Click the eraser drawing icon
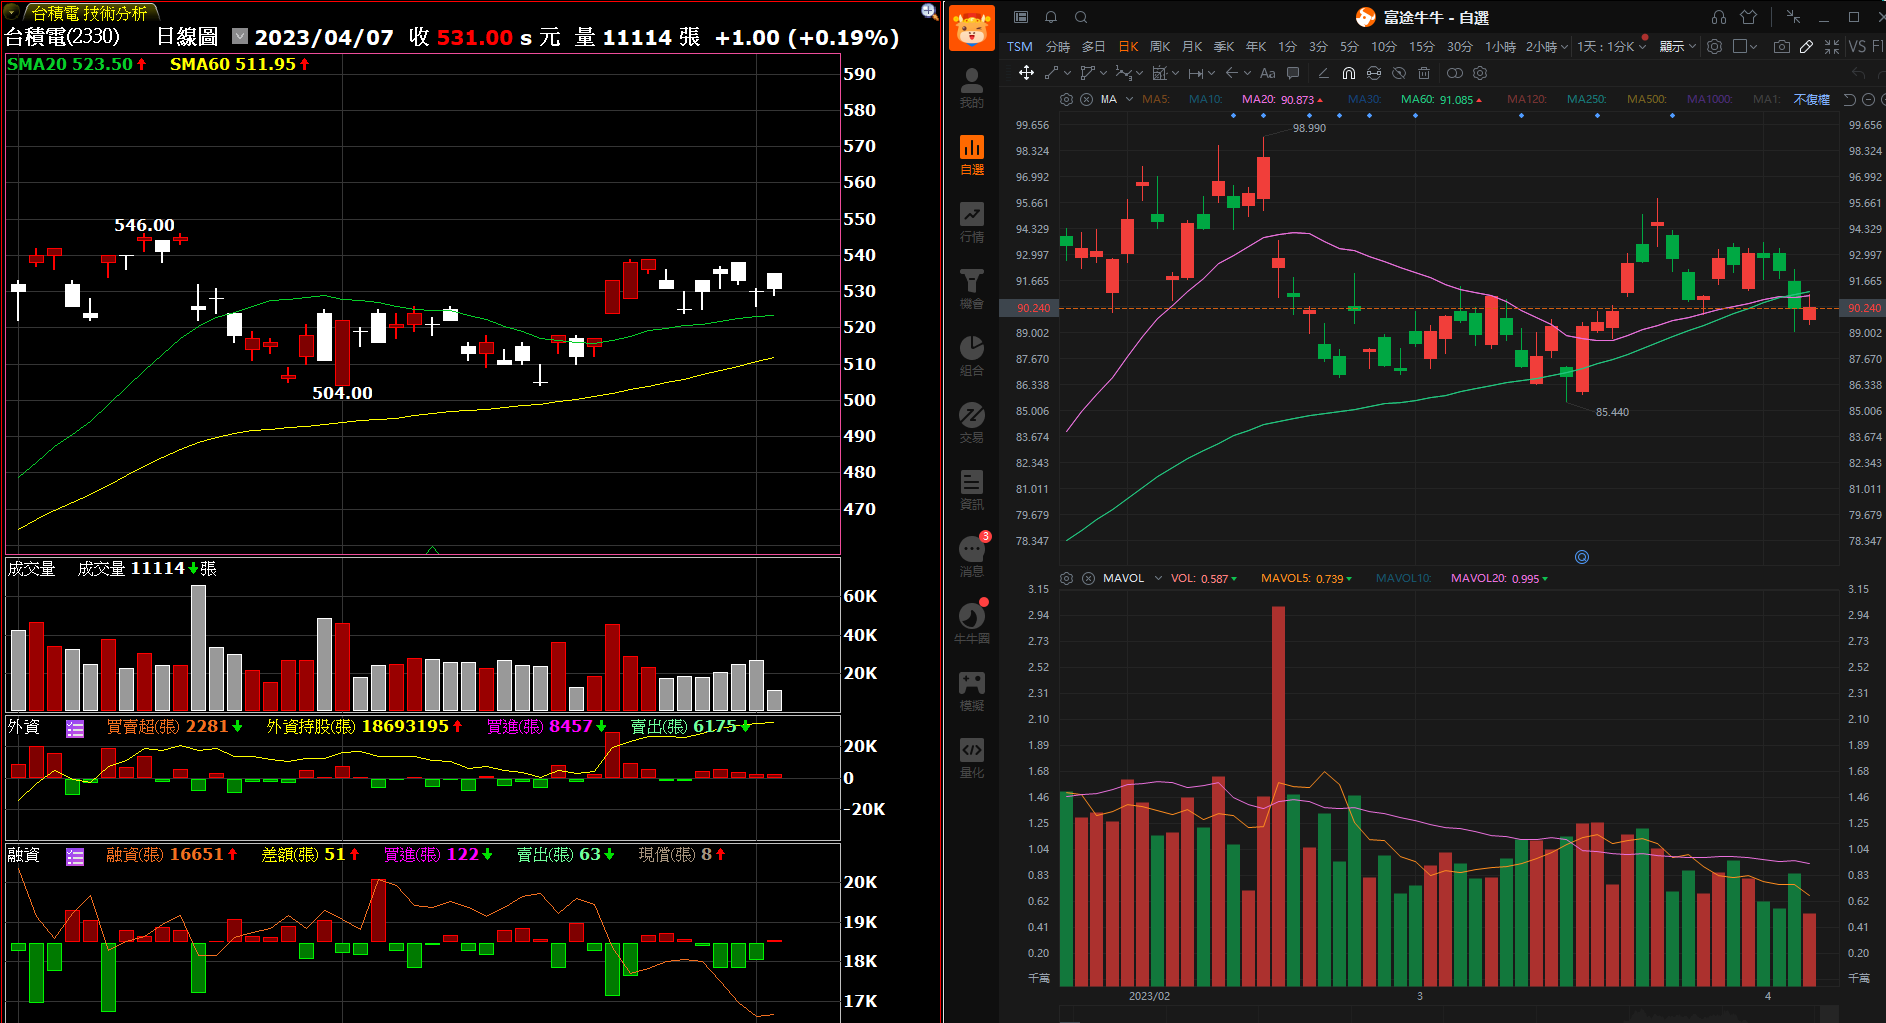The image size is (1886, 1023). pyautogui.click(x=1323, y=73)
